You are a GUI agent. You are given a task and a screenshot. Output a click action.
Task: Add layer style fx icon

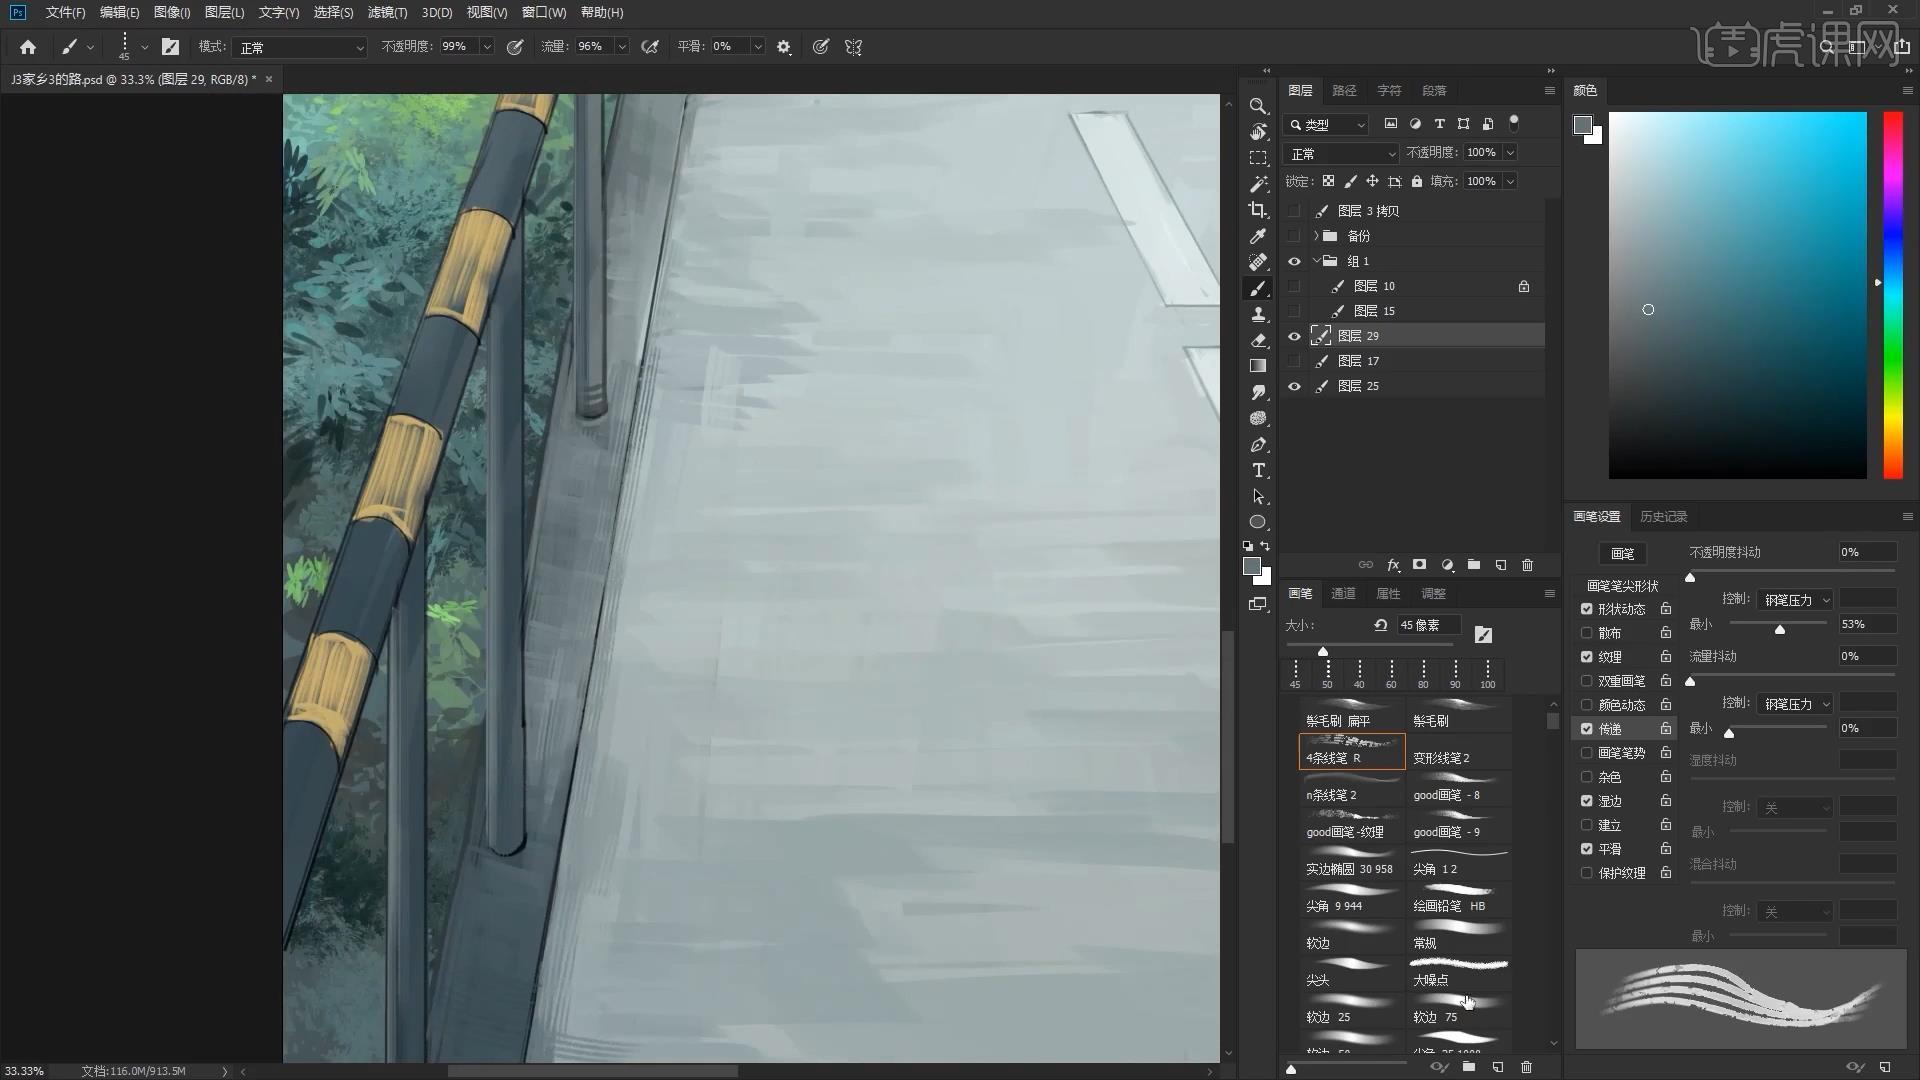[x=1393, y=565]
